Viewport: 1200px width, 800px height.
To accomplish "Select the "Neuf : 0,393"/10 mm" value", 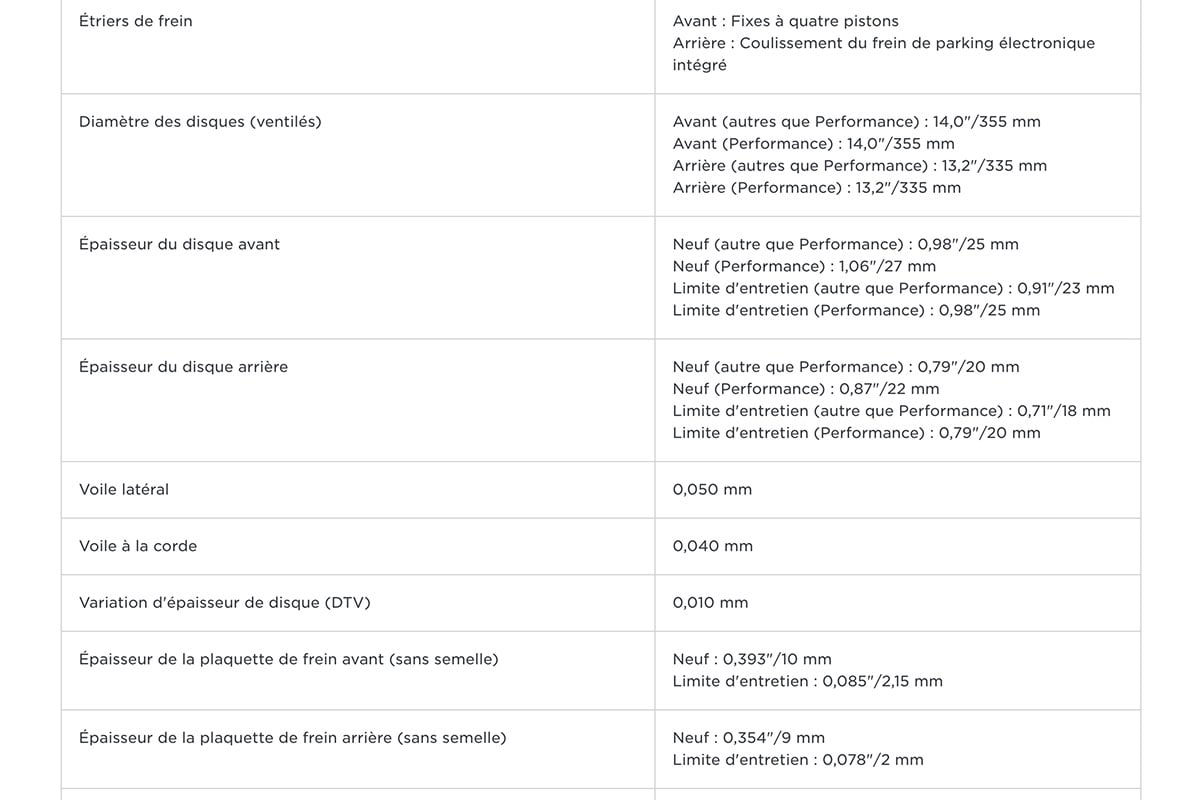I will click(752, 660).
